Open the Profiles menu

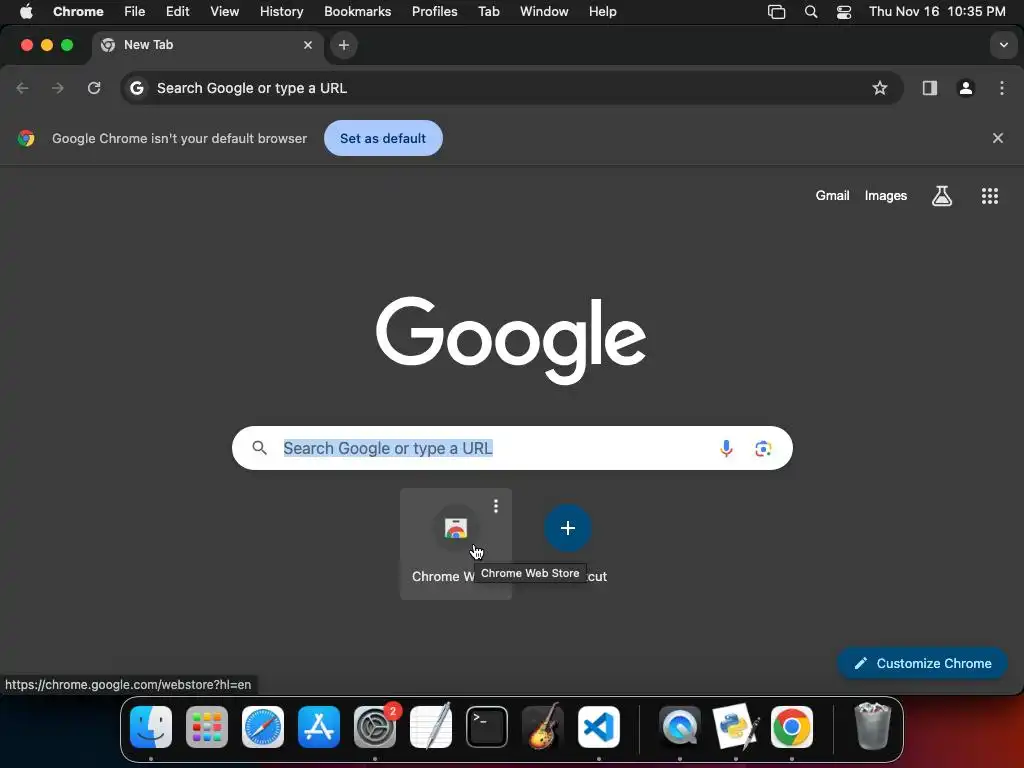pos(434,12)
